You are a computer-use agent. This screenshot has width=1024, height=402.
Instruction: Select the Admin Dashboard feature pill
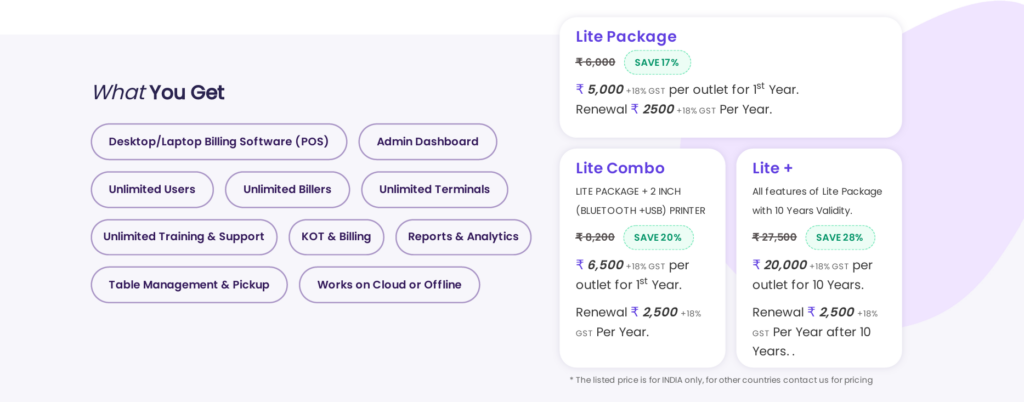pos(427,142)
